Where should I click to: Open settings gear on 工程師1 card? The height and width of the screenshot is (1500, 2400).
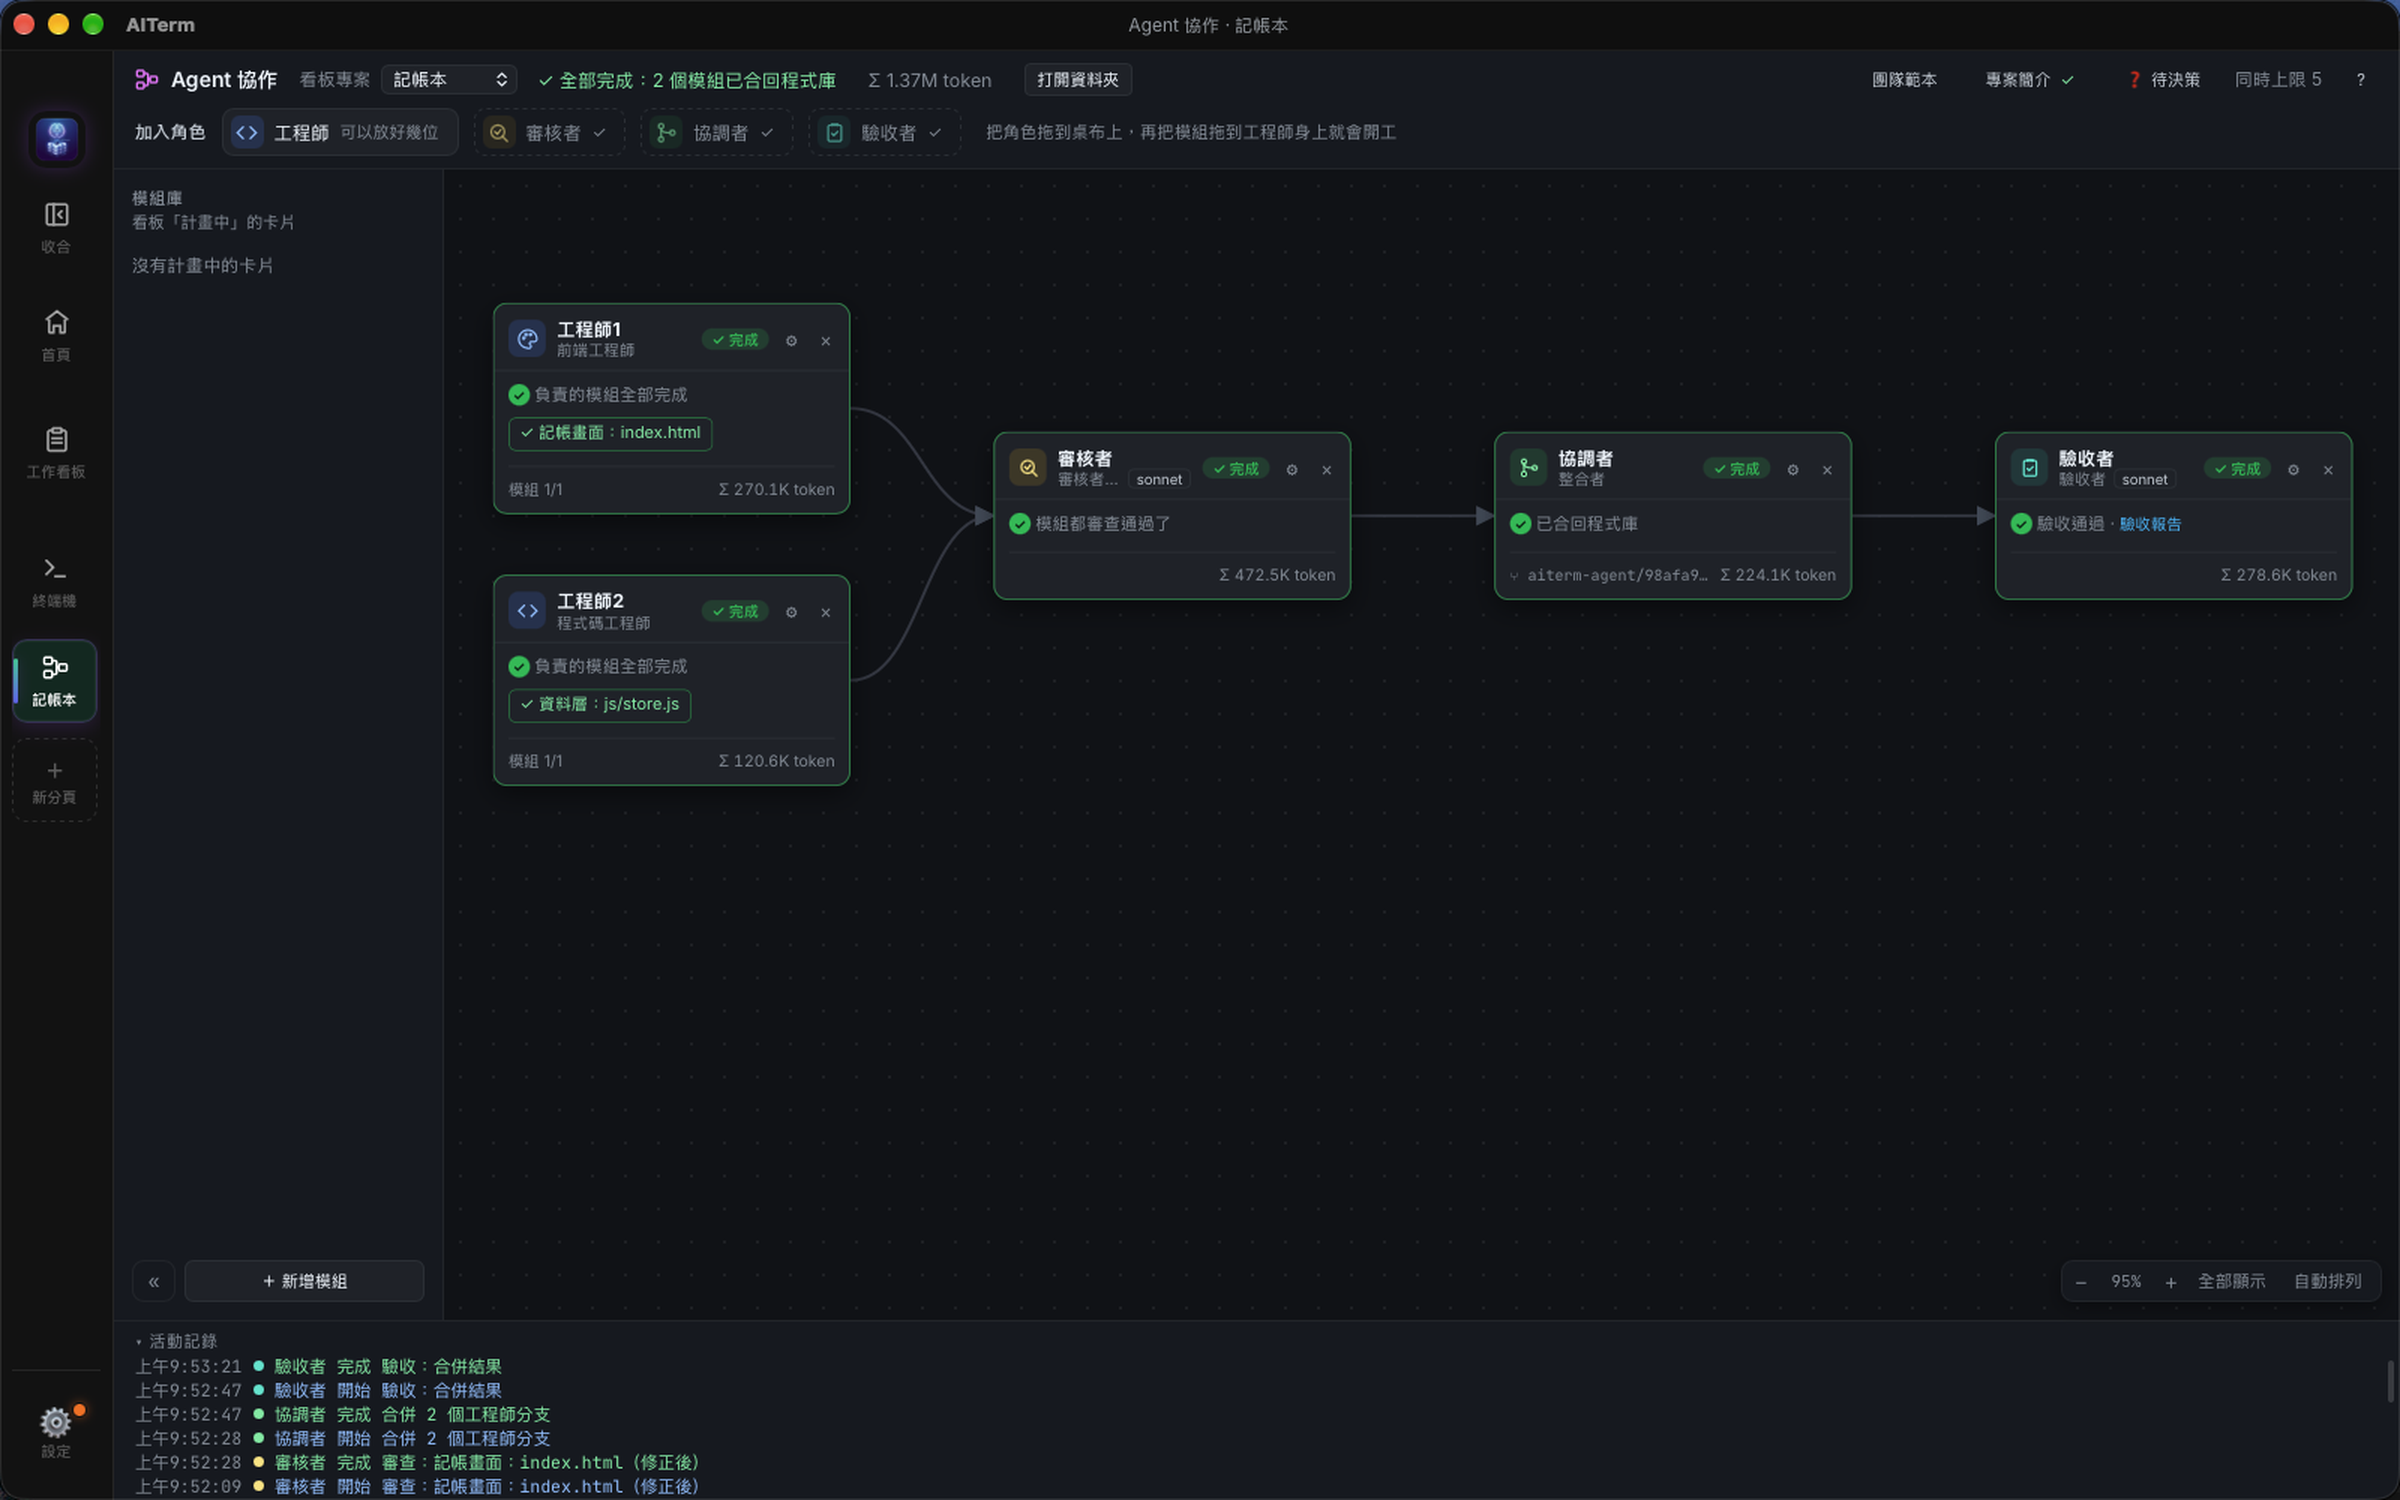pos(791,341)
